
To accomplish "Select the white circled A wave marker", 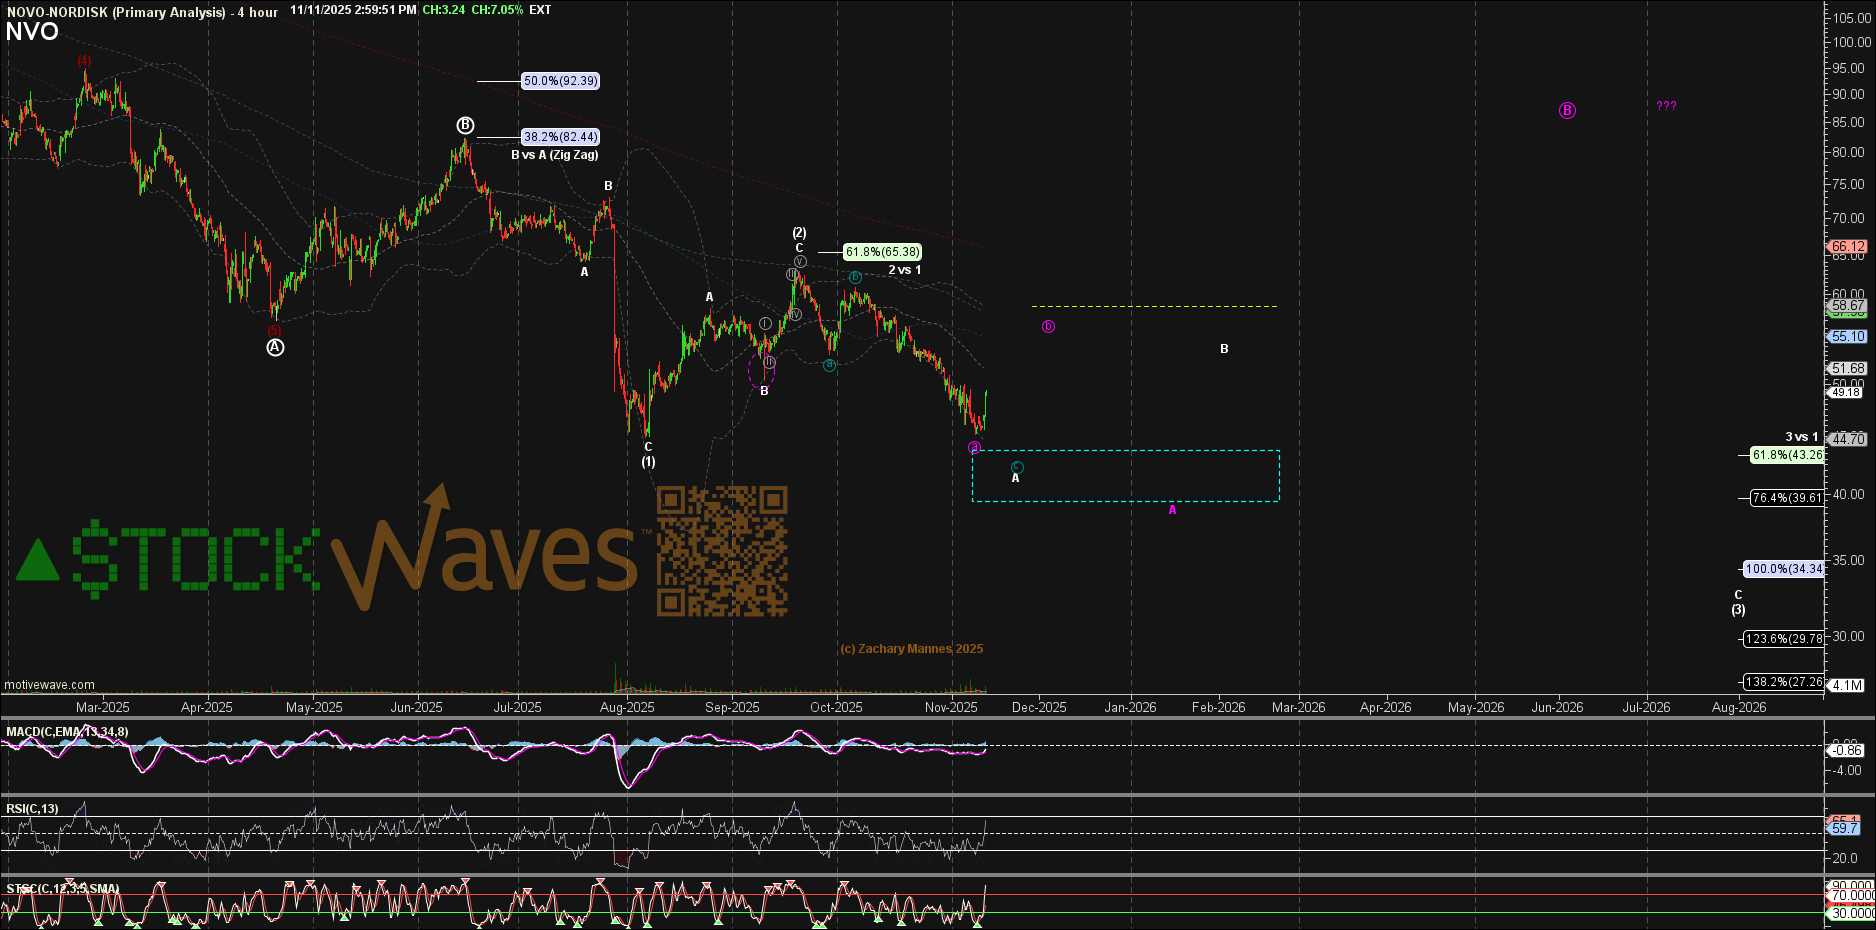I will tap(275, 347).
